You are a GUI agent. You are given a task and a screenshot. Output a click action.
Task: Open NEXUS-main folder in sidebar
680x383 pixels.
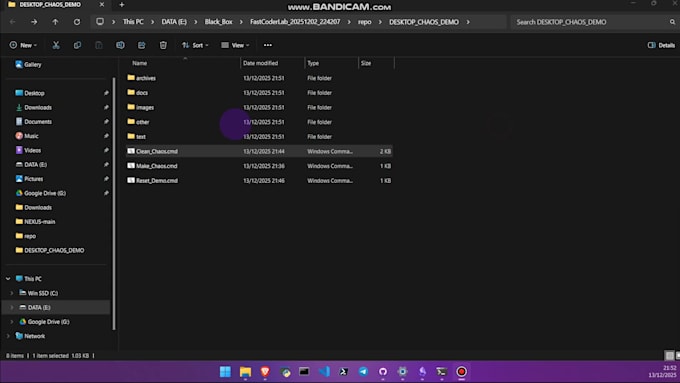pos(36,222)
